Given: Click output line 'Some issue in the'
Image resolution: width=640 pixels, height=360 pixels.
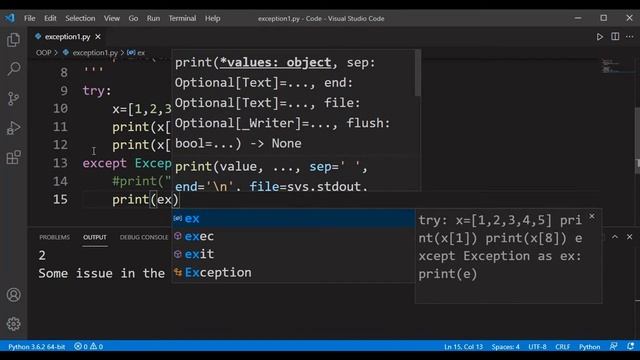Looking at the screenshot, I should pos(101,273).
